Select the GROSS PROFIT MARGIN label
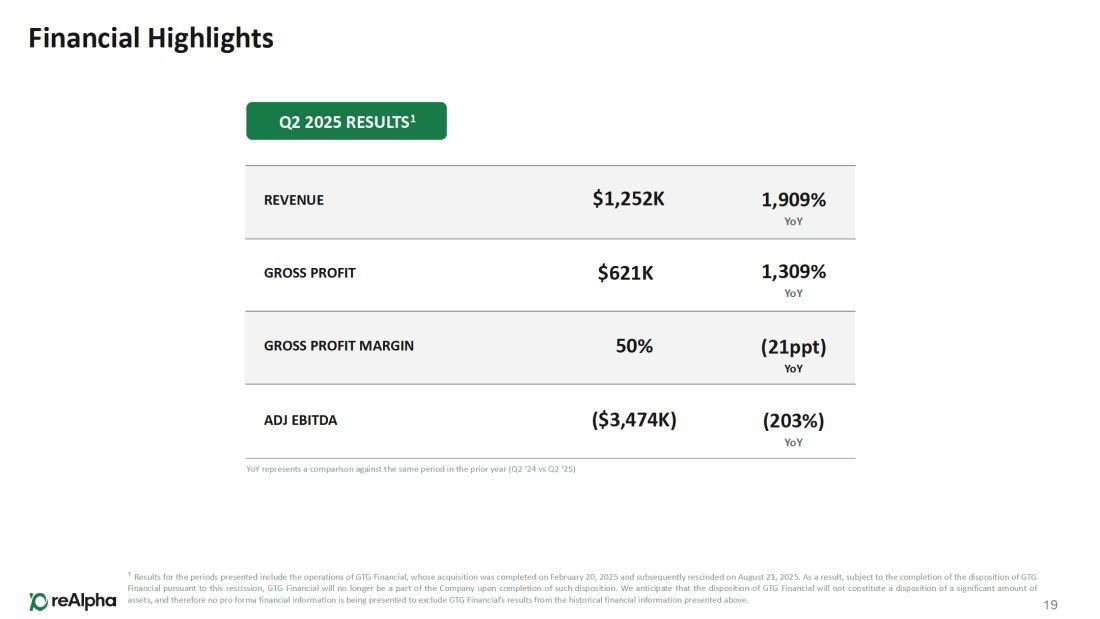Viewport: 1100px width, 619px height. click(x=338, y=346)
